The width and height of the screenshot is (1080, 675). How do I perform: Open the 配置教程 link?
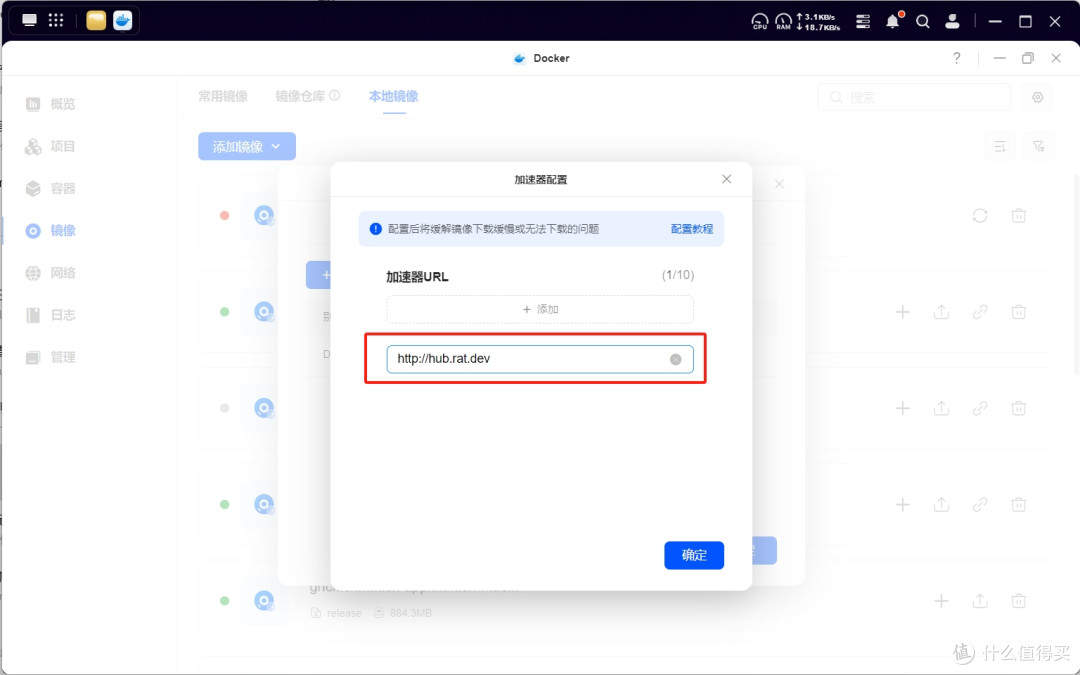[692, 229]
